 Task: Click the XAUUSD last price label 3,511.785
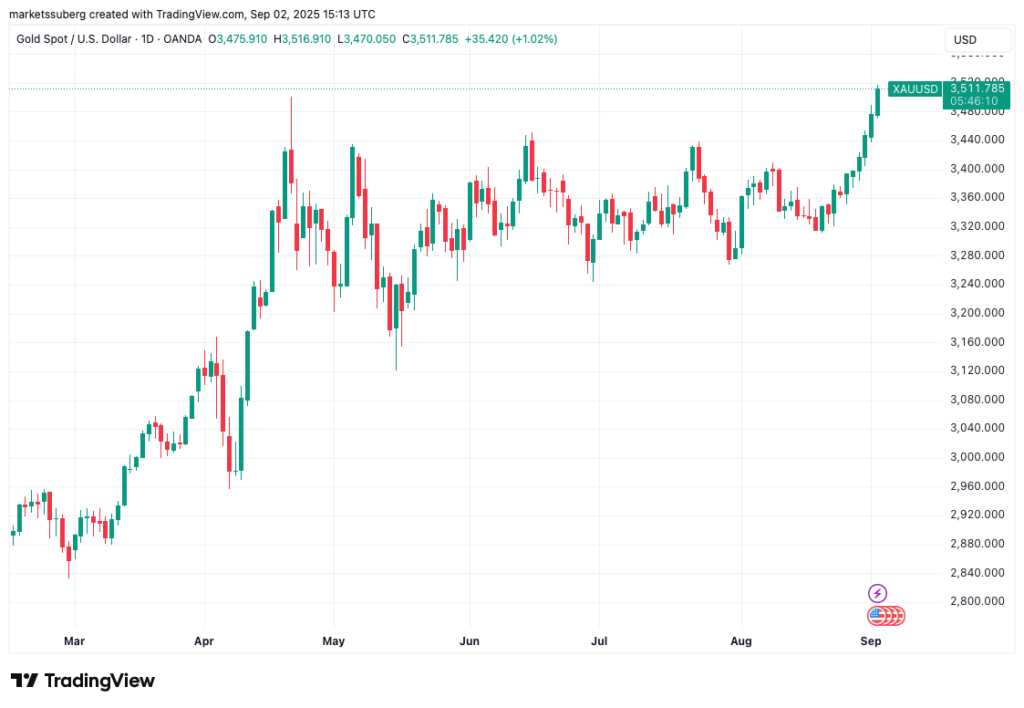point(975,89)
